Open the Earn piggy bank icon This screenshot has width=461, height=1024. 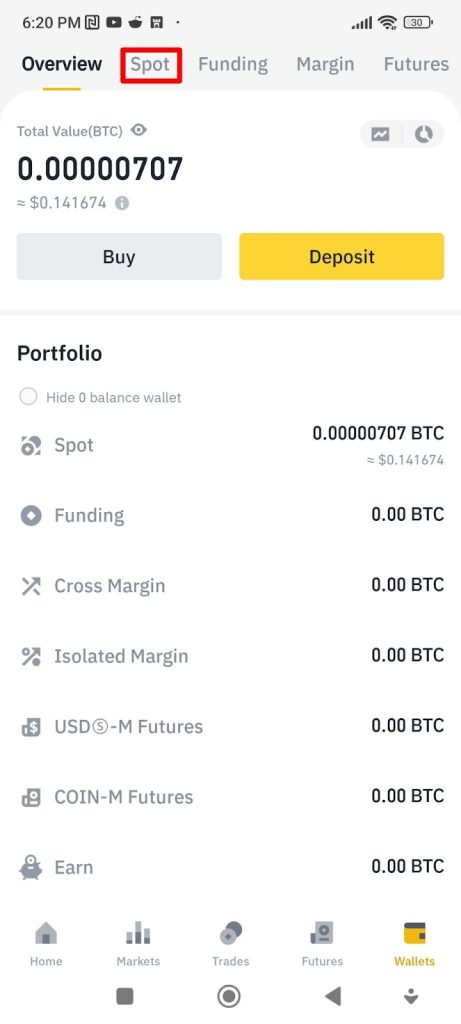point(31,867)
